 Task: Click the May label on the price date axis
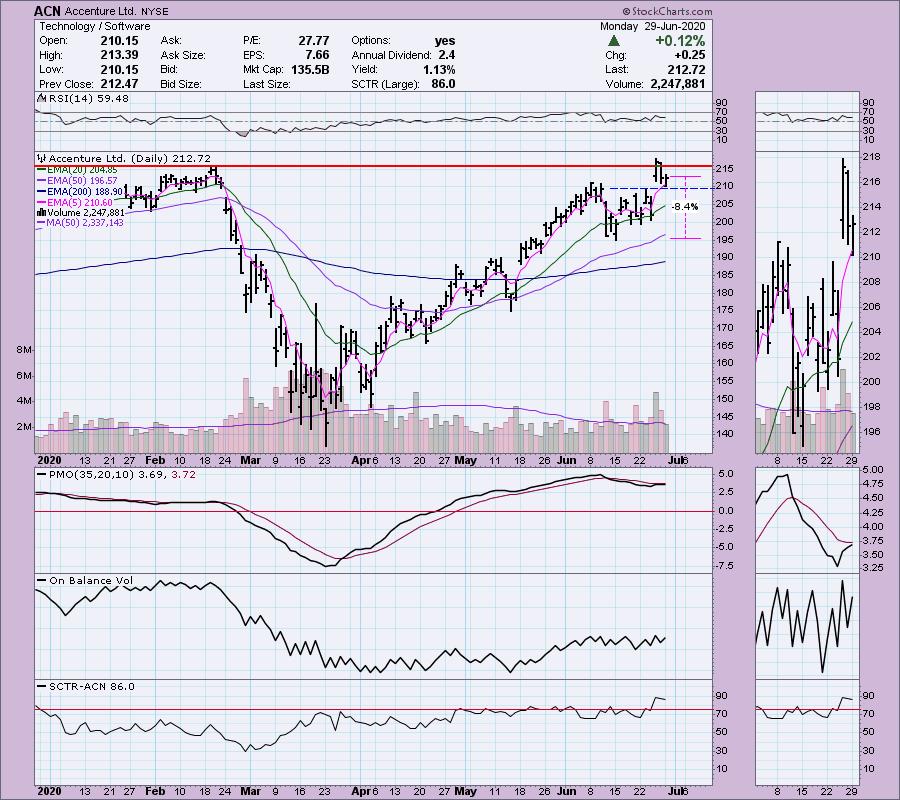coord(465,460)
